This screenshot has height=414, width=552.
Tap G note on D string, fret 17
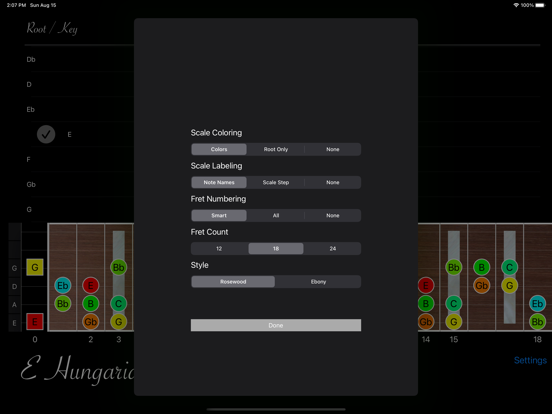[x=509, y=285]
